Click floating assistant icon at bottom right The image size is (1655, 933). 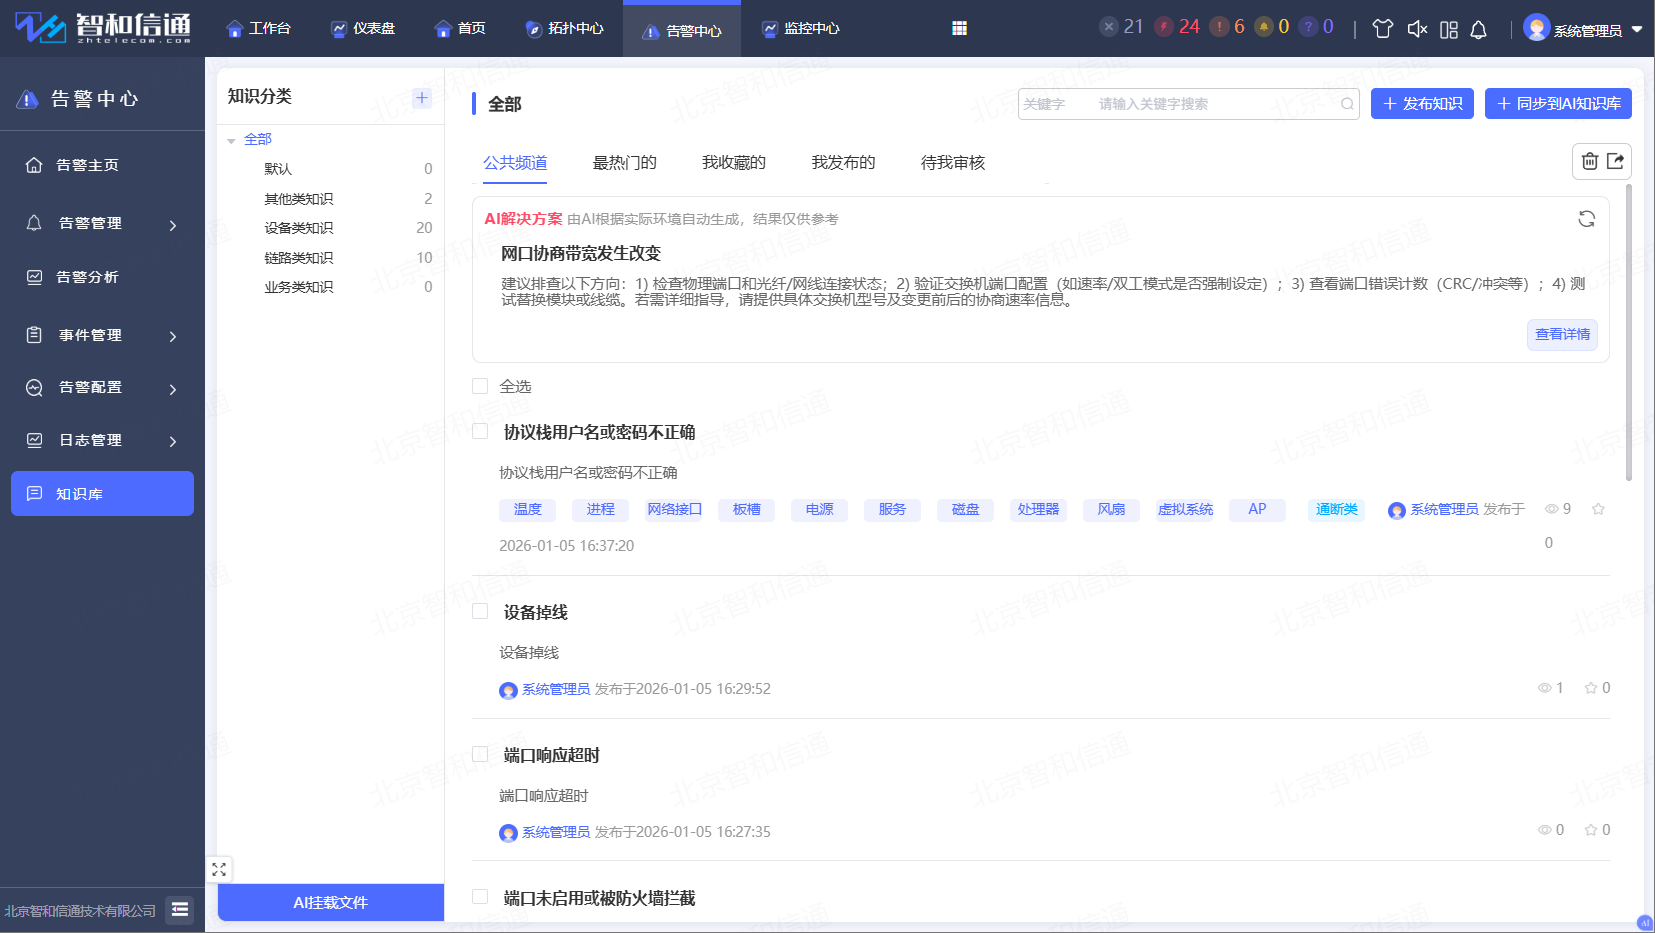point(1645,922)
